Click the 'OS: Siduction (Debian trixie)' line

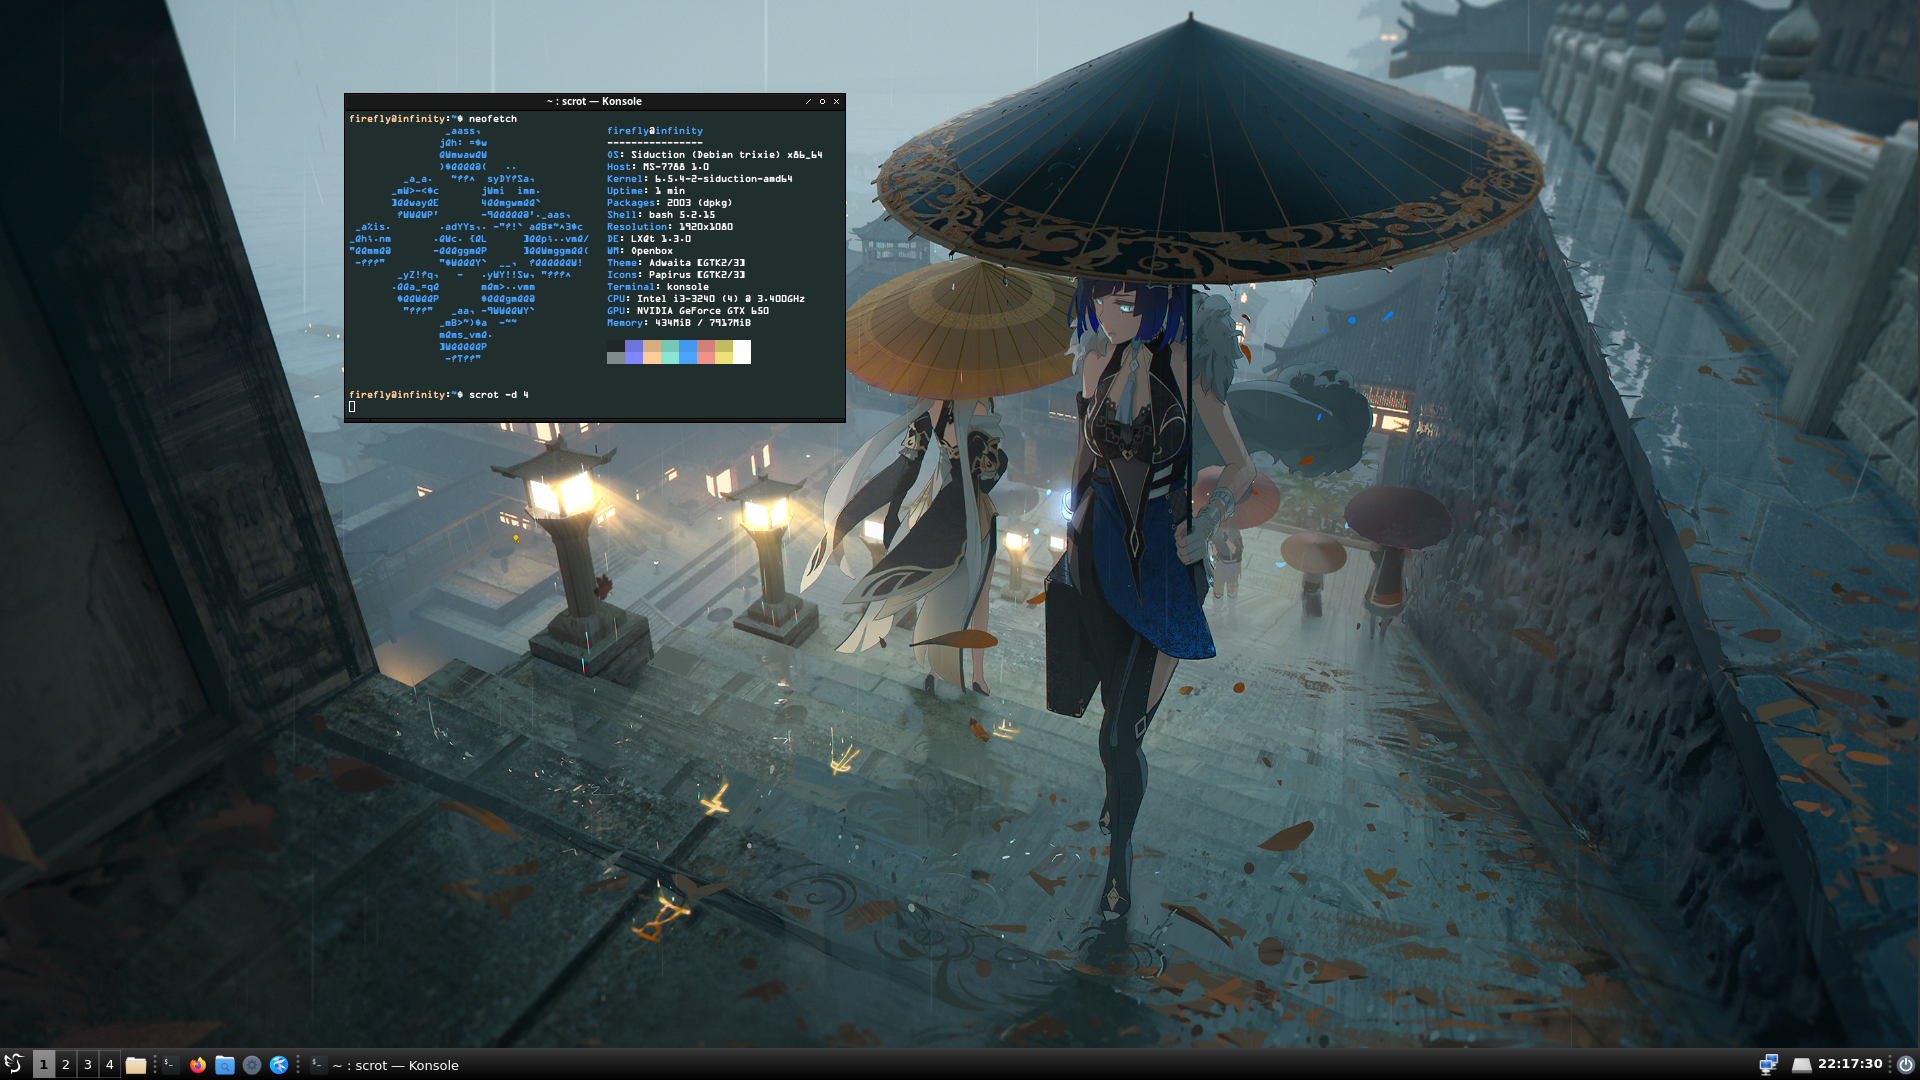point(714,155)
